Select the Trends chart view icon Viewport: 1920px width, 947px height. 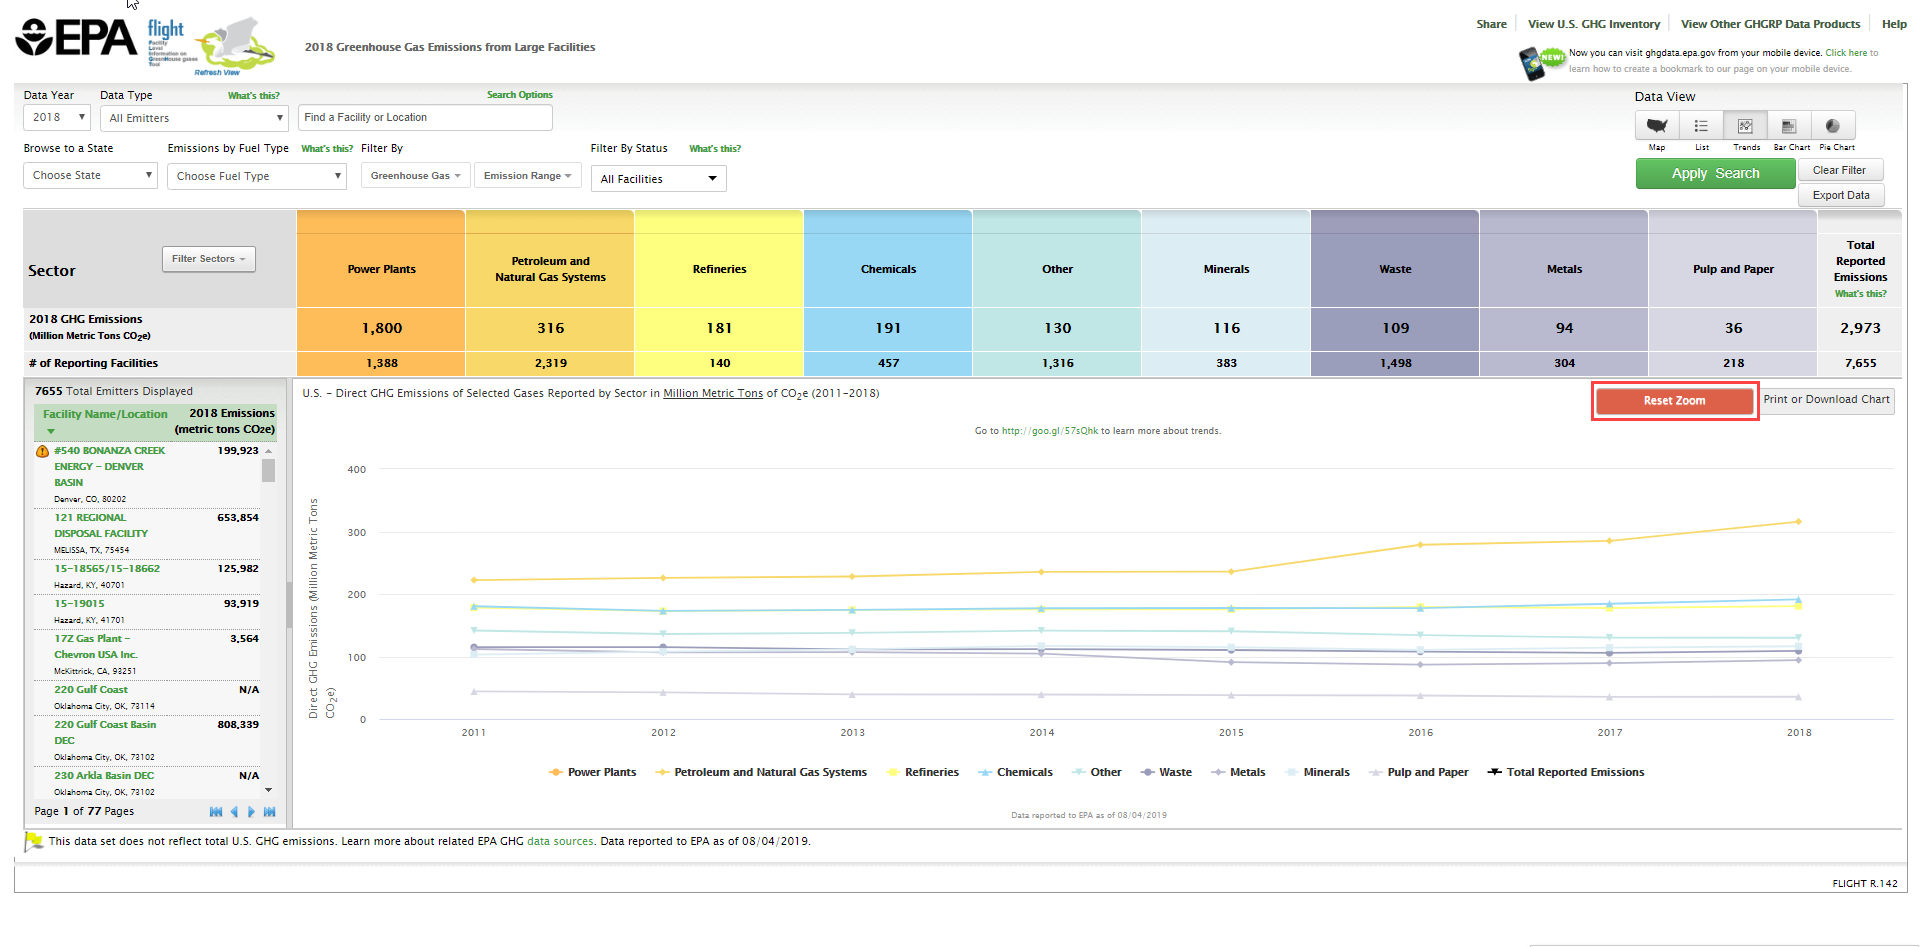coord(1745,126)
